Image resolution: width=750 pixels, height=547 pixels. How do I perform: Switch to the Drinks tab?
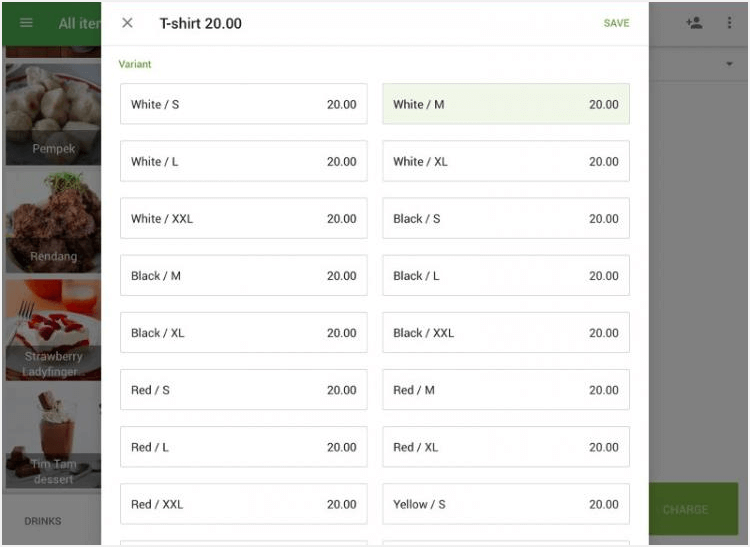(43, 521)
